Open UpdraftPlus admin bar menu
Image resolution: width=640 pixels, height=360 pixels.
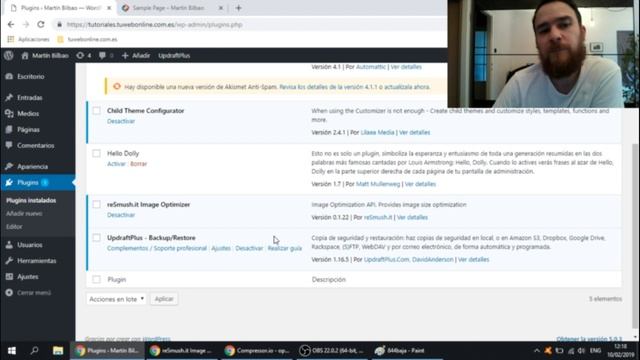pyautogui.click(x=174, y=56)
